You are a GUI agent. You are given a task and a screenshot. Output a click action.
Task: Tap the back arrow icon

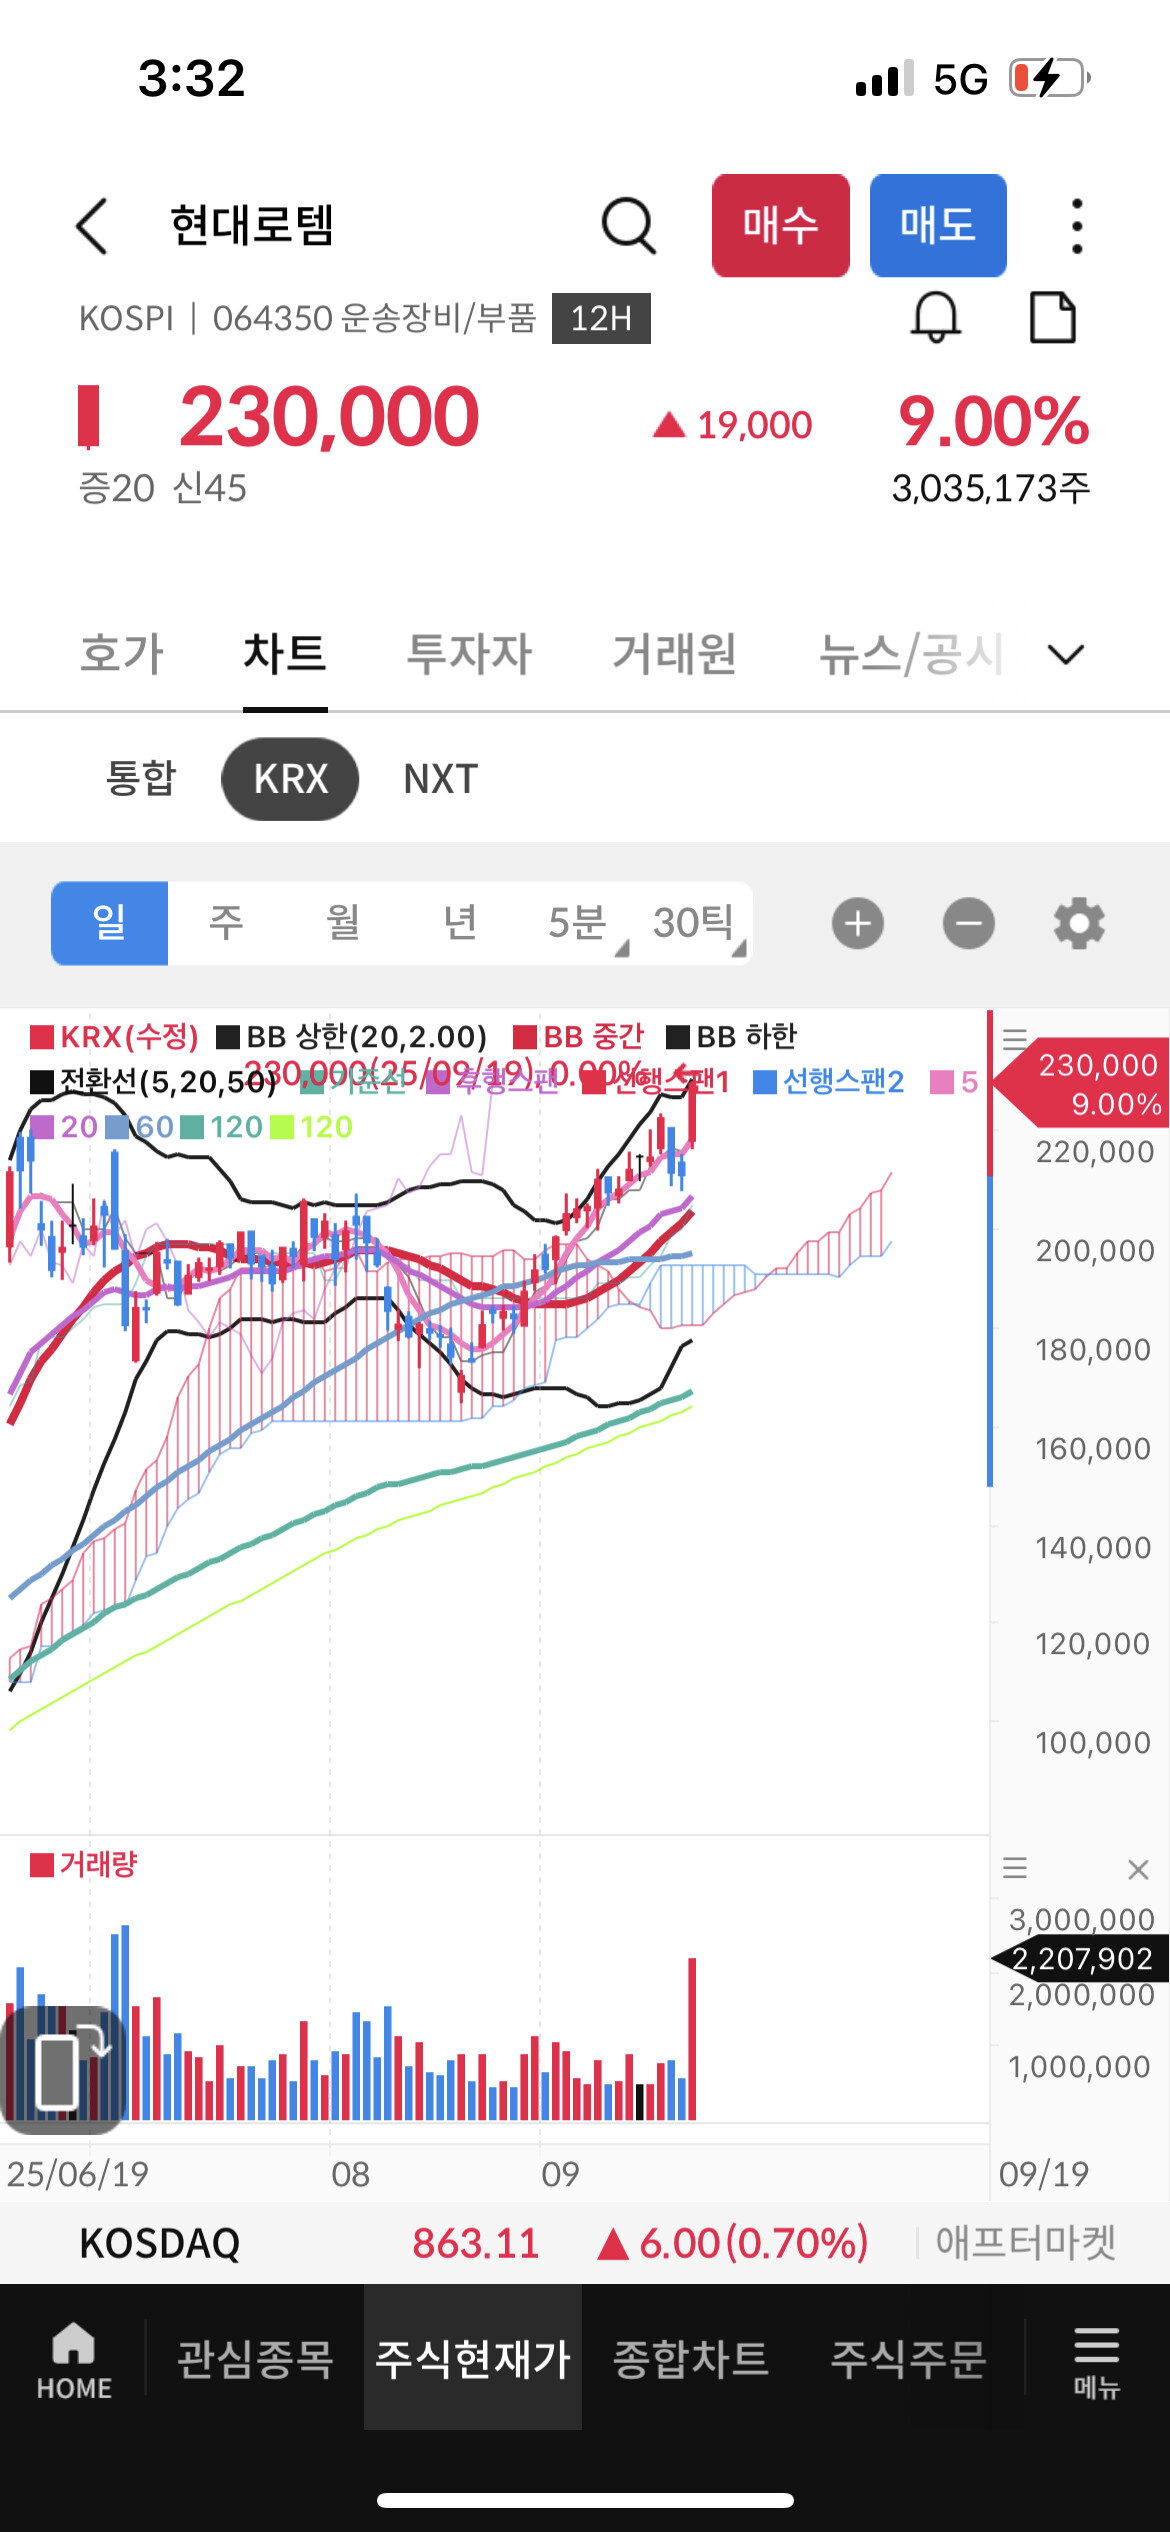point(92,226)
